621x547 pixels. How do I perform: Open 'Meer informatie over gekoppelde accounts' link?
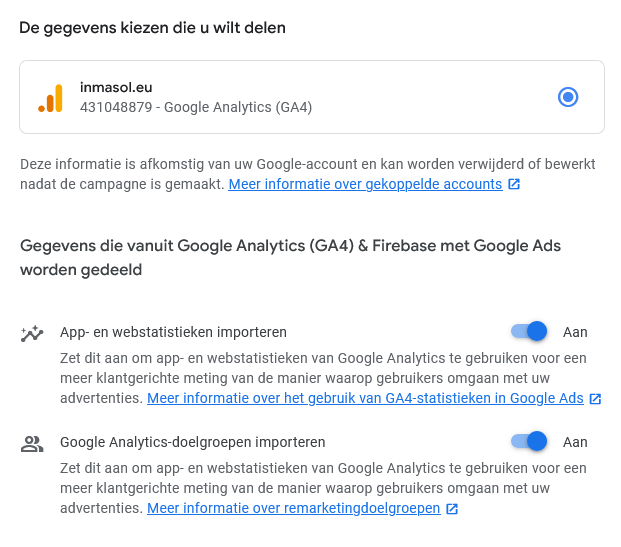(x=365, y=184)
